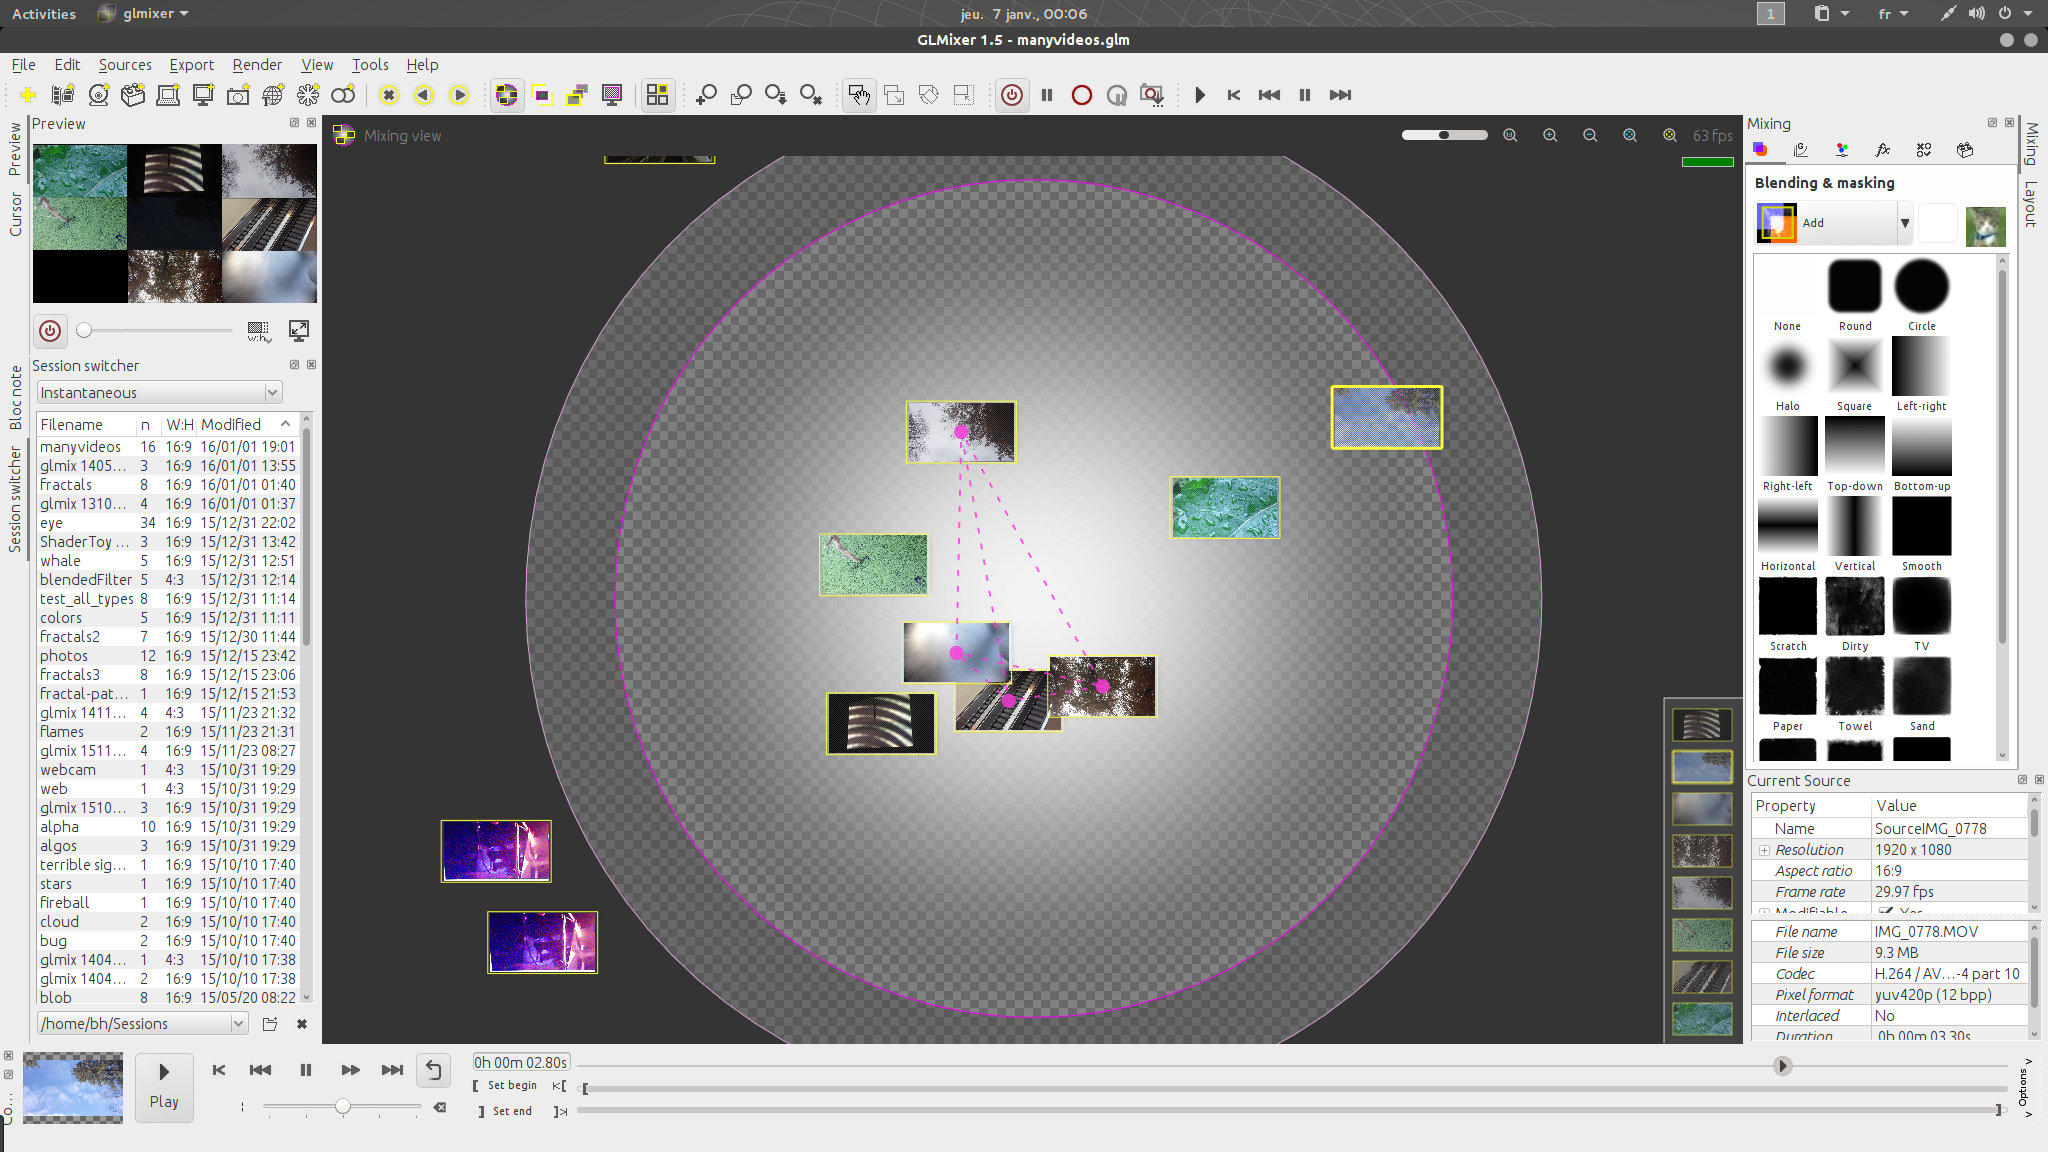This screenshot has height=1152, width=2048.
Task: Open the Sources menu
Action: point(125,65)
